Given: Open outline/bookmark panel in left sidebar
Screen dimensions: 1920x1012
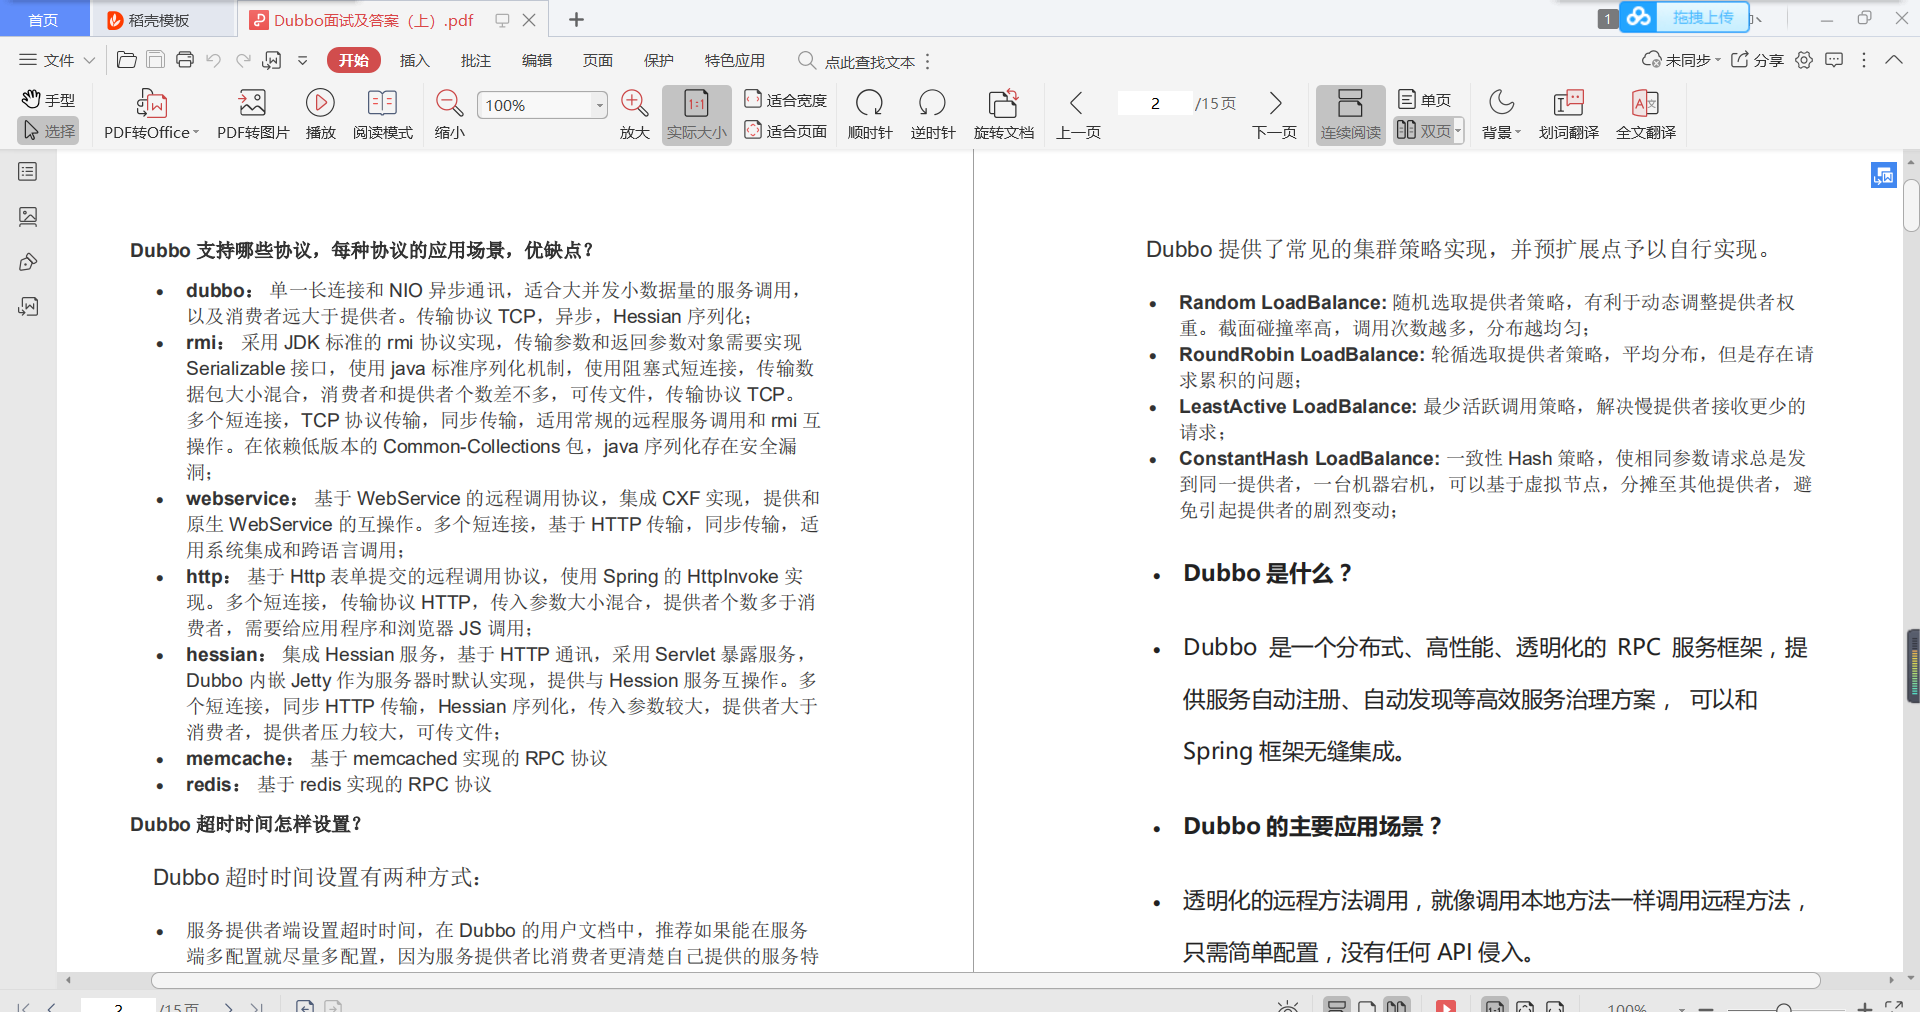Looking at the screenshot, I should [x=28, y=172].
